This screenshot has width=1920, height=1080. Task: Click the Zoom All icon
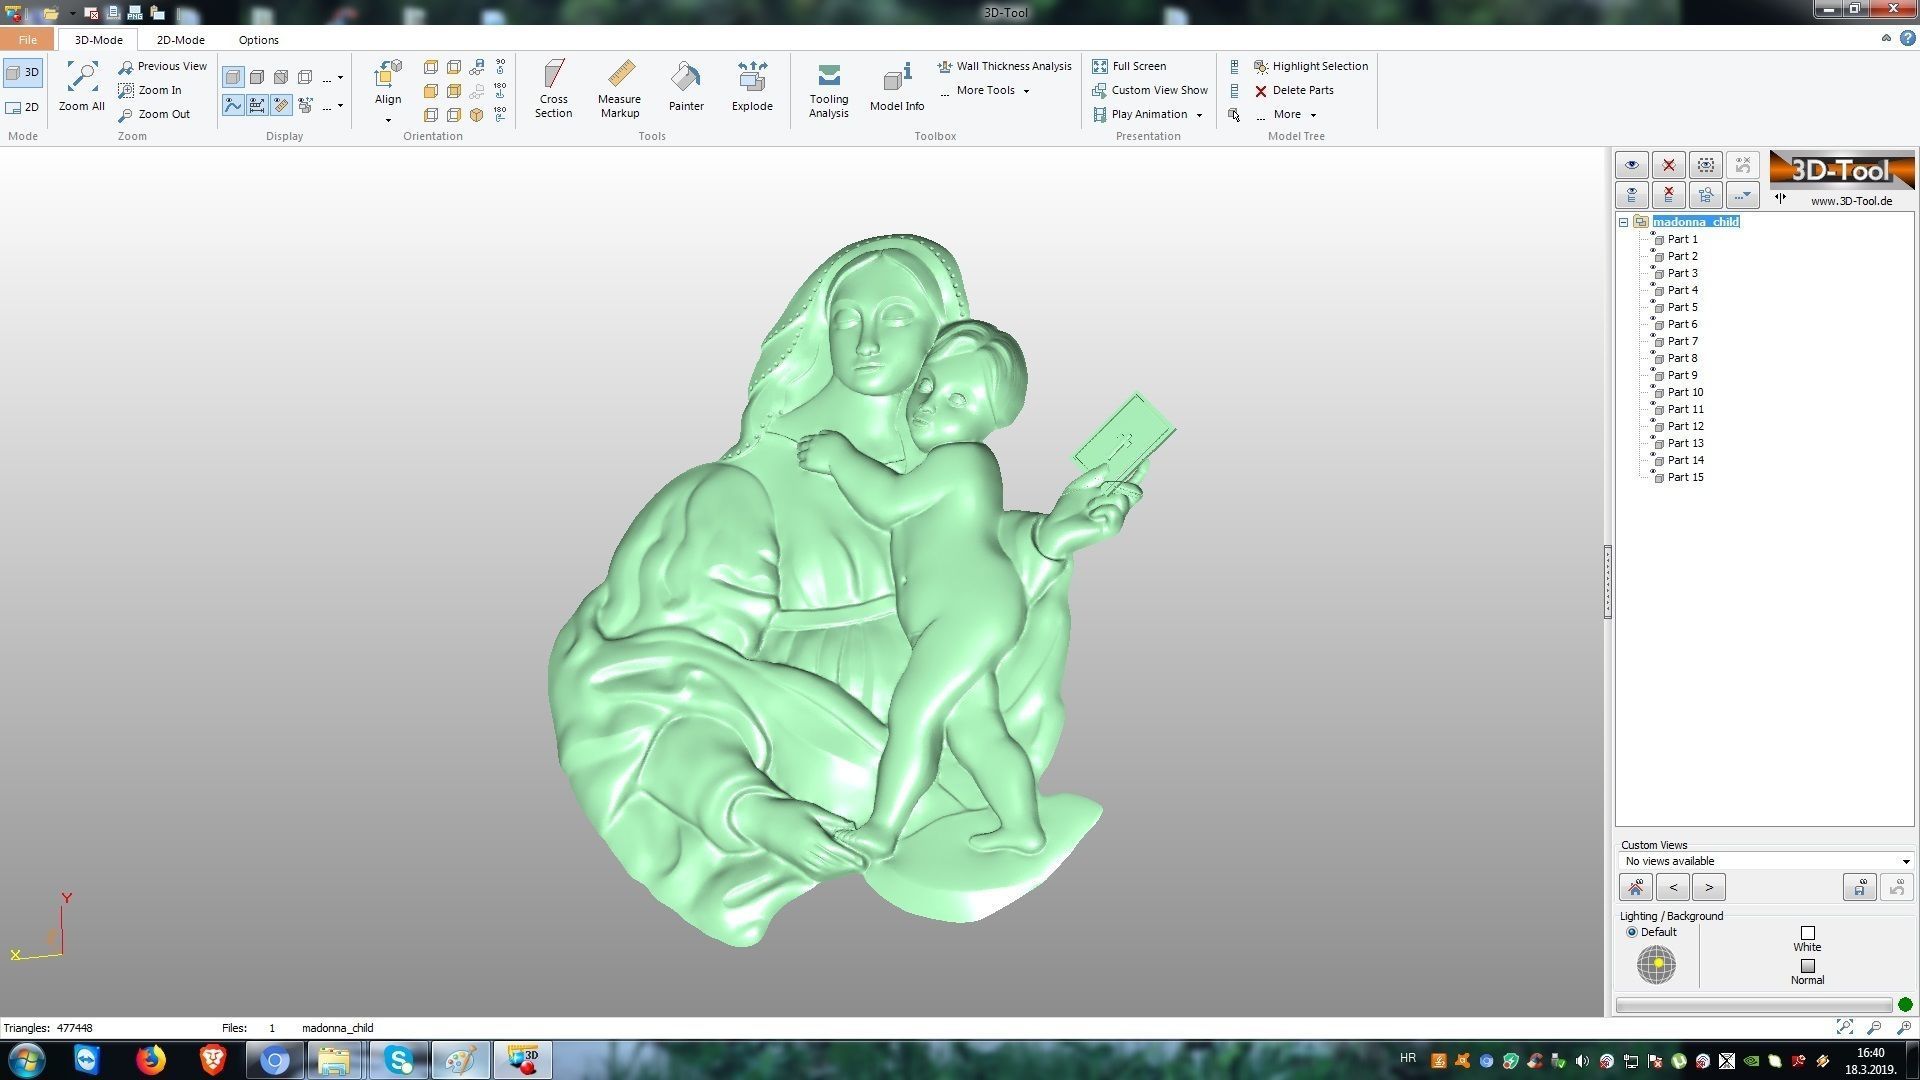[x=81, y=86]
